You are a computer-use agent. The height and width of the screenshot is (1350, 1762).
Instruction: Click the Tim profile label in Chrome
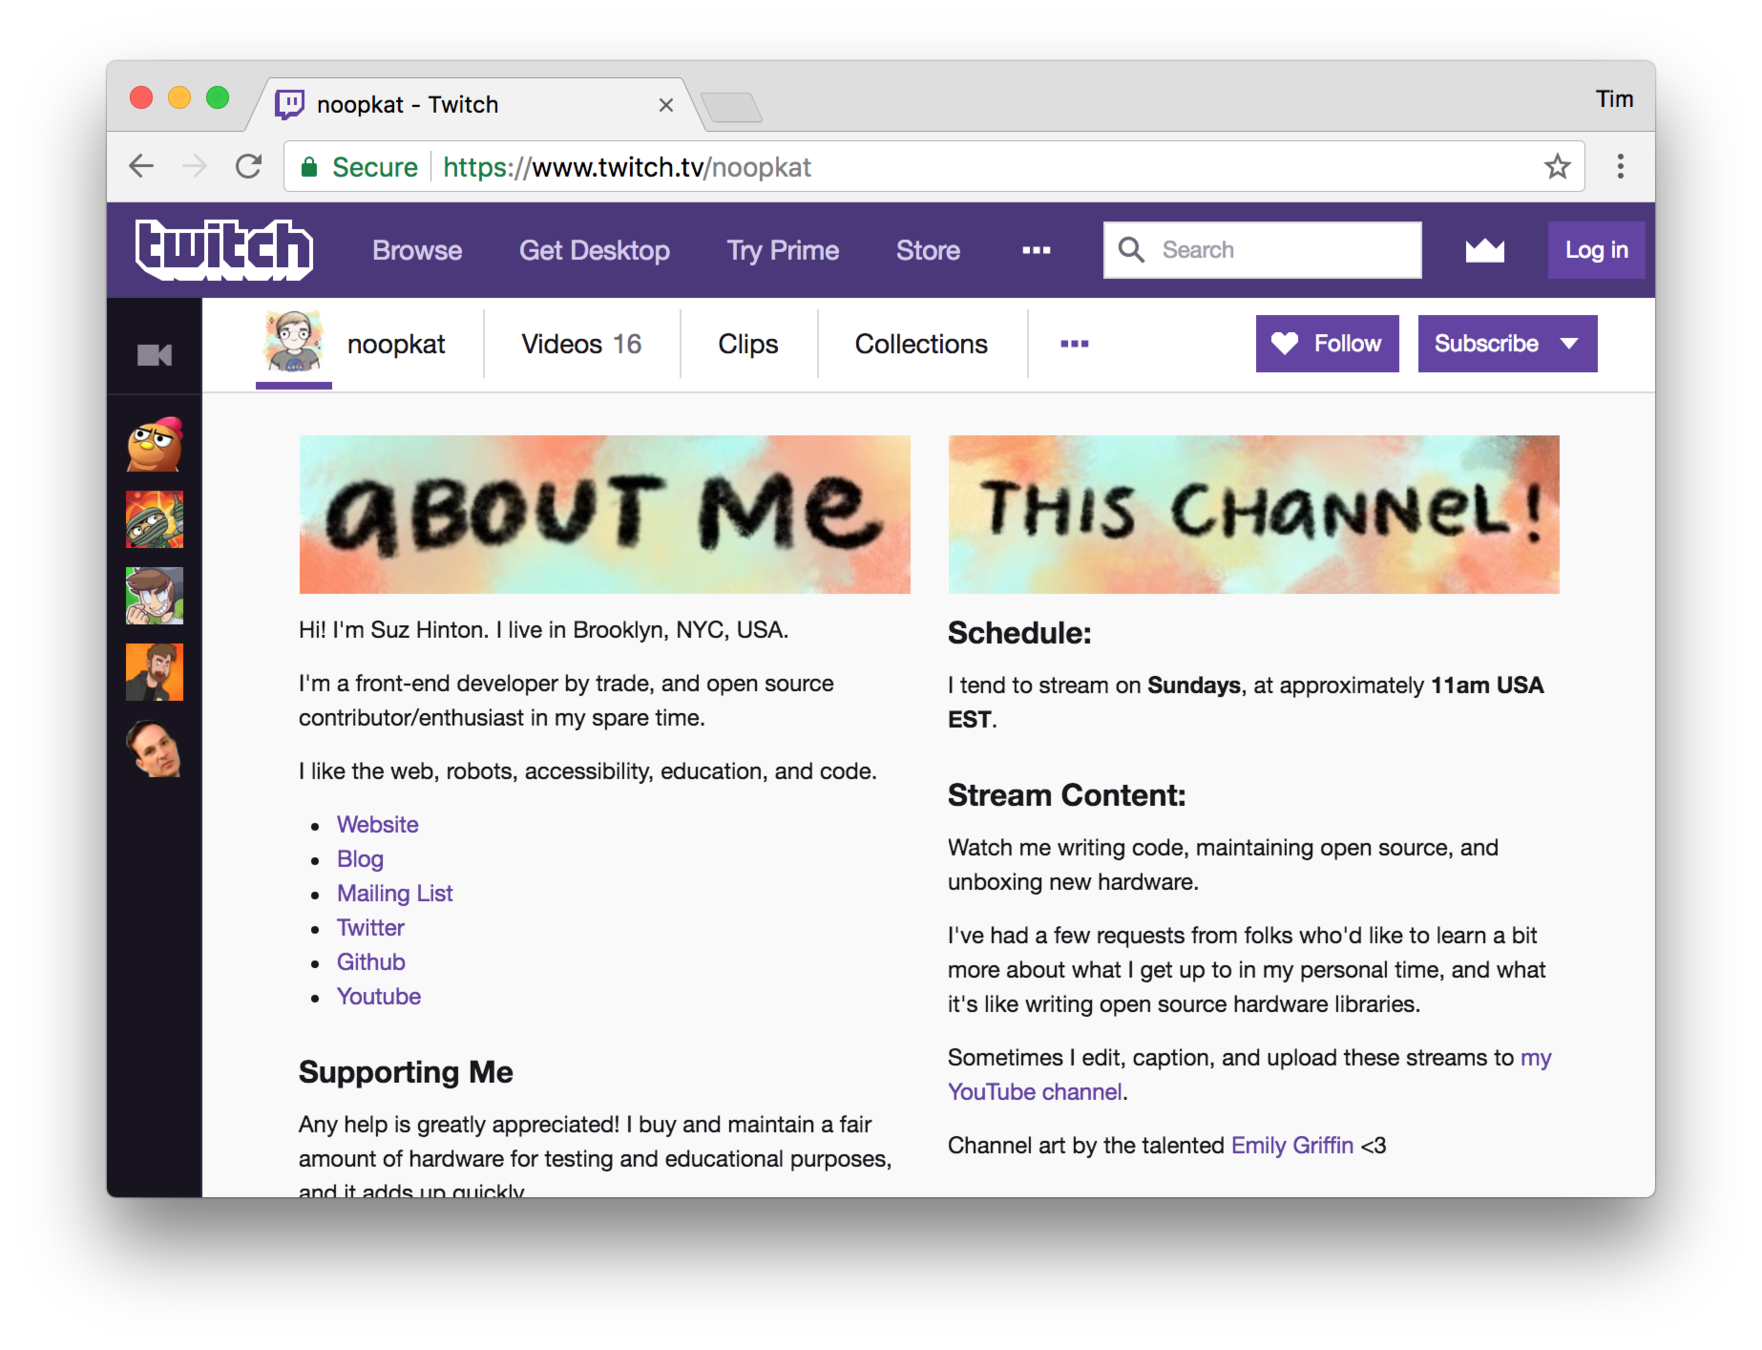pos(1613,99)
